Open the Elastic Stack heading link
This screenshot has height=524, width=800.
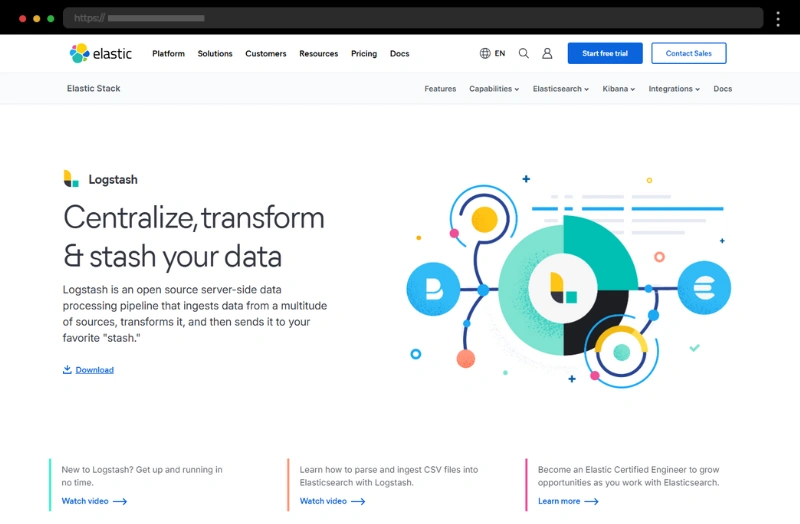[94, 88]
